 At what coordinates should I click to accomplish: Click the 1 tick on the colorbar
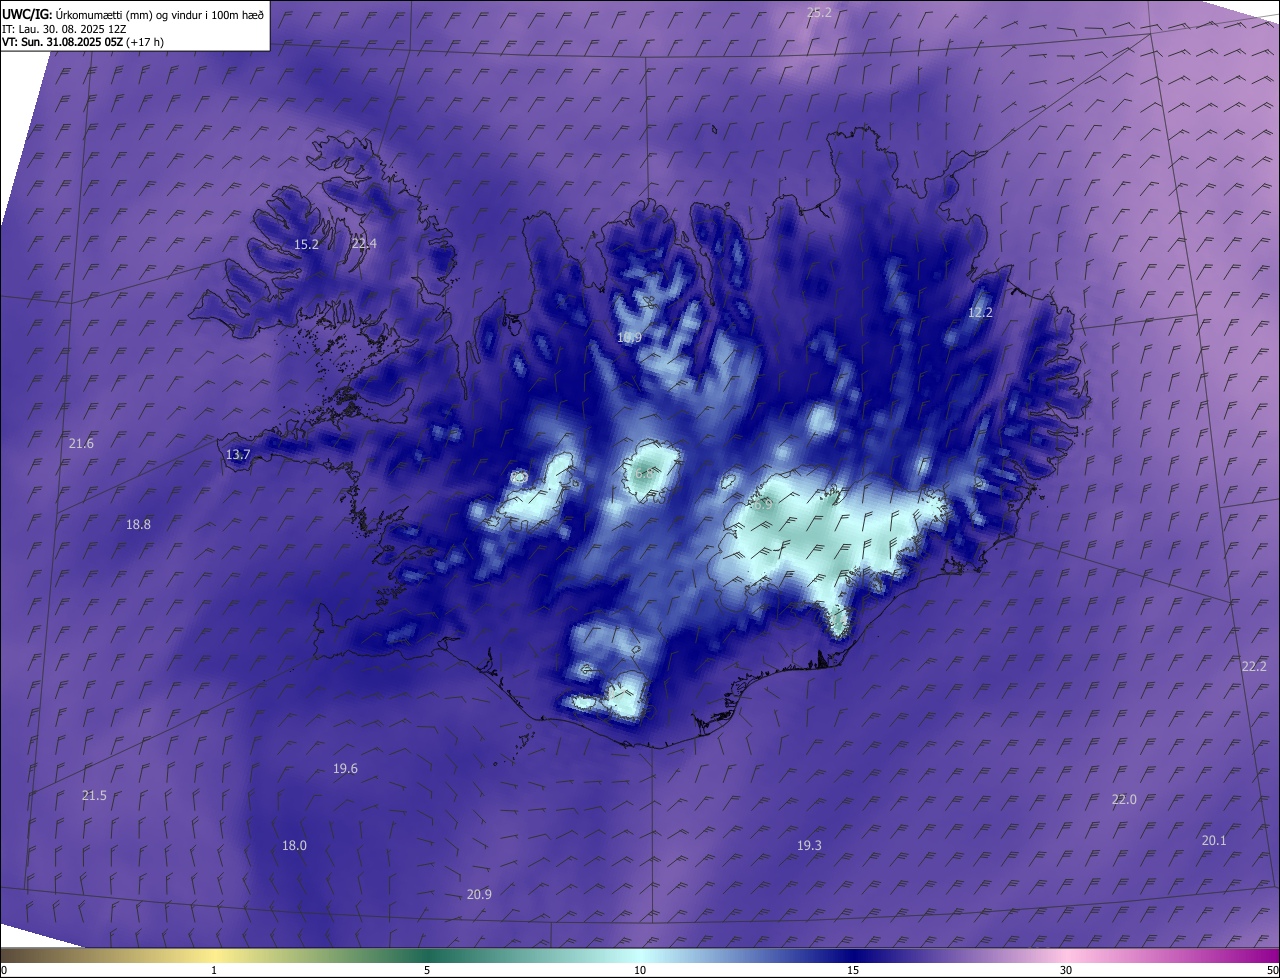[214, 970]
